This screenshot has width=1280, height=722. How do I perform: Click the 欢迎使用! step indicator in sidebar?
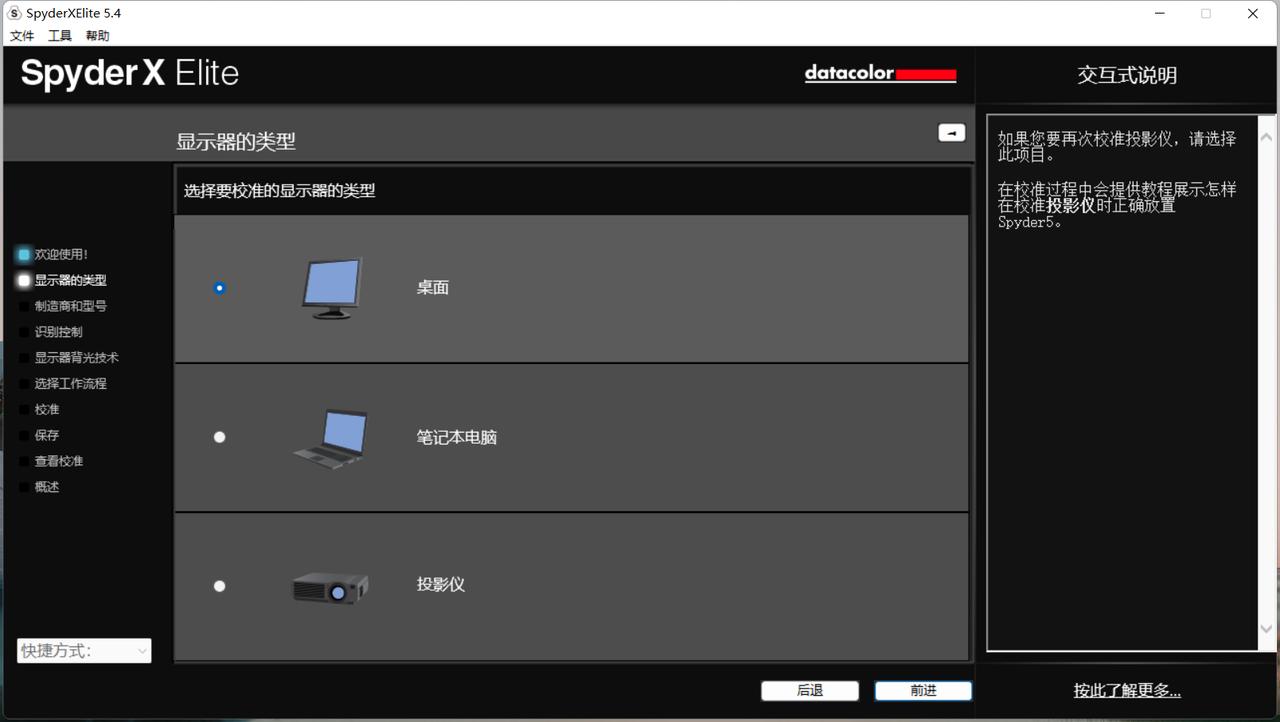coord(24,255)
